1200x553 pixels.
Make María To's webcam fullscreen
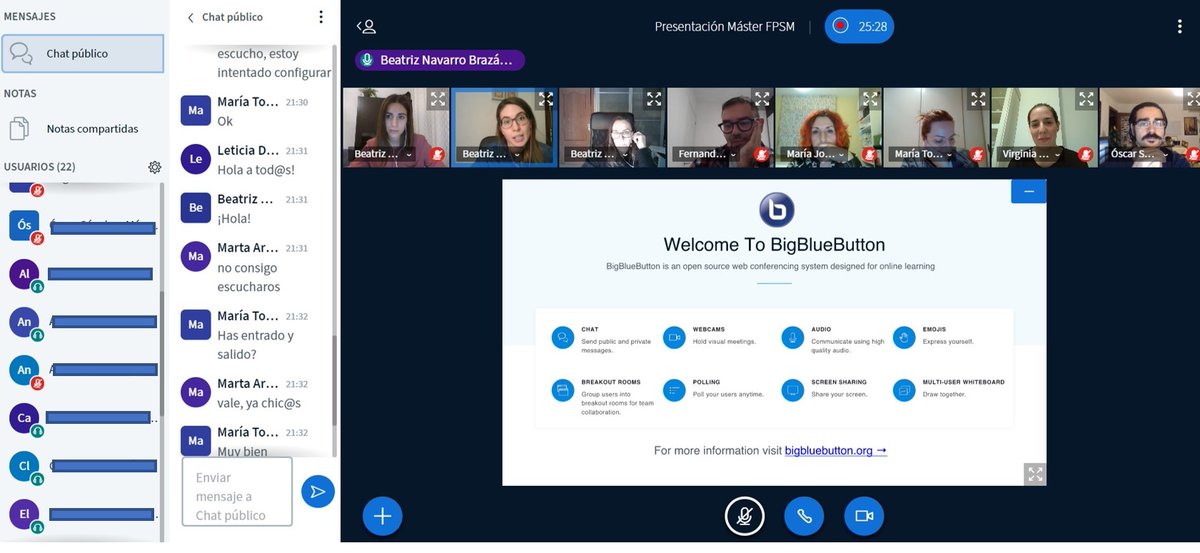(978, 99)
